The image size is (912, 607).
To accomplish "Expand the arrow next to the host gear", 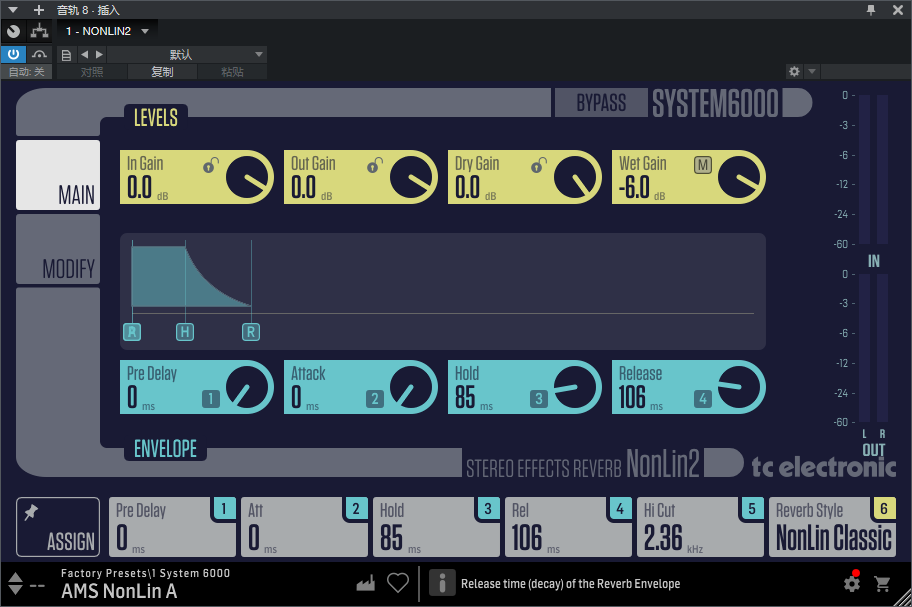I will [x=812, y=72].
